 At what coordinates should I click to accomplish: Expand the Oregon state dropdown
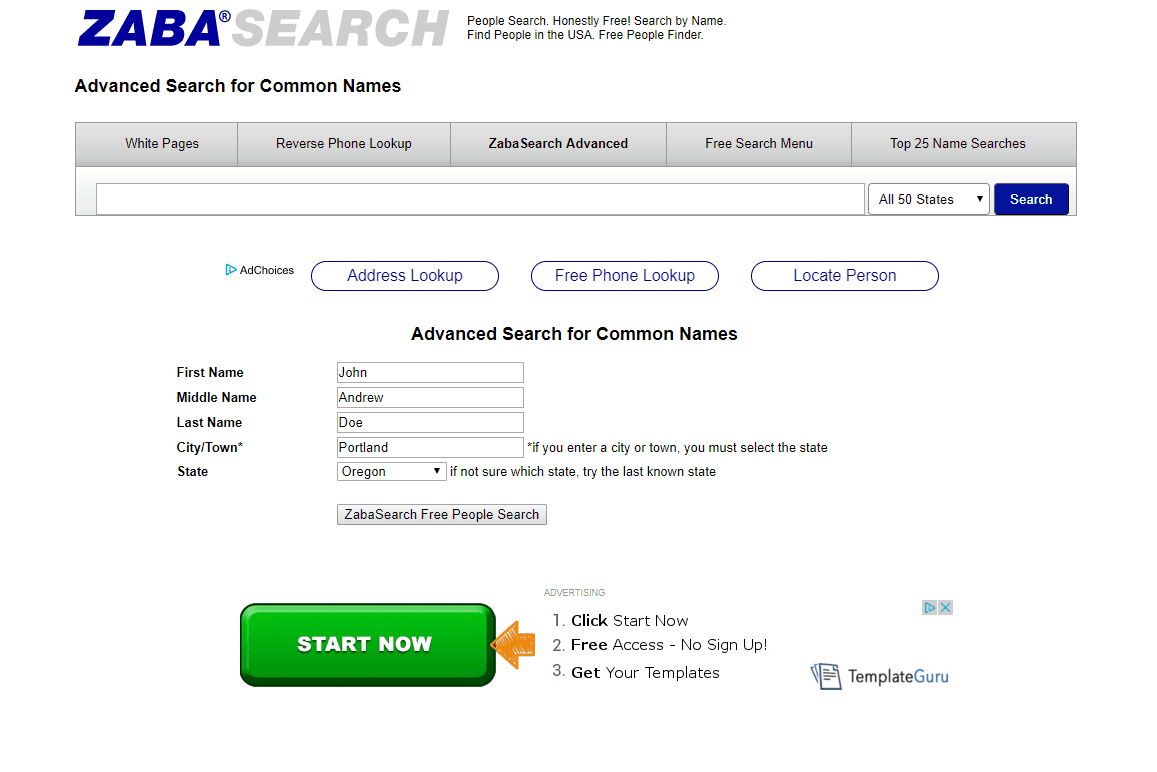click(391, 471)
